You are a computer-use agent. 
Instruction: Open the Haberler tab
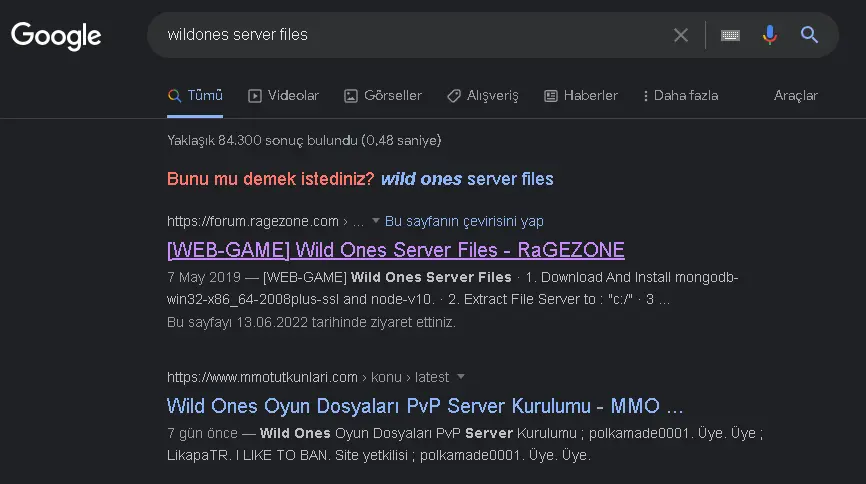coord(580,96)
